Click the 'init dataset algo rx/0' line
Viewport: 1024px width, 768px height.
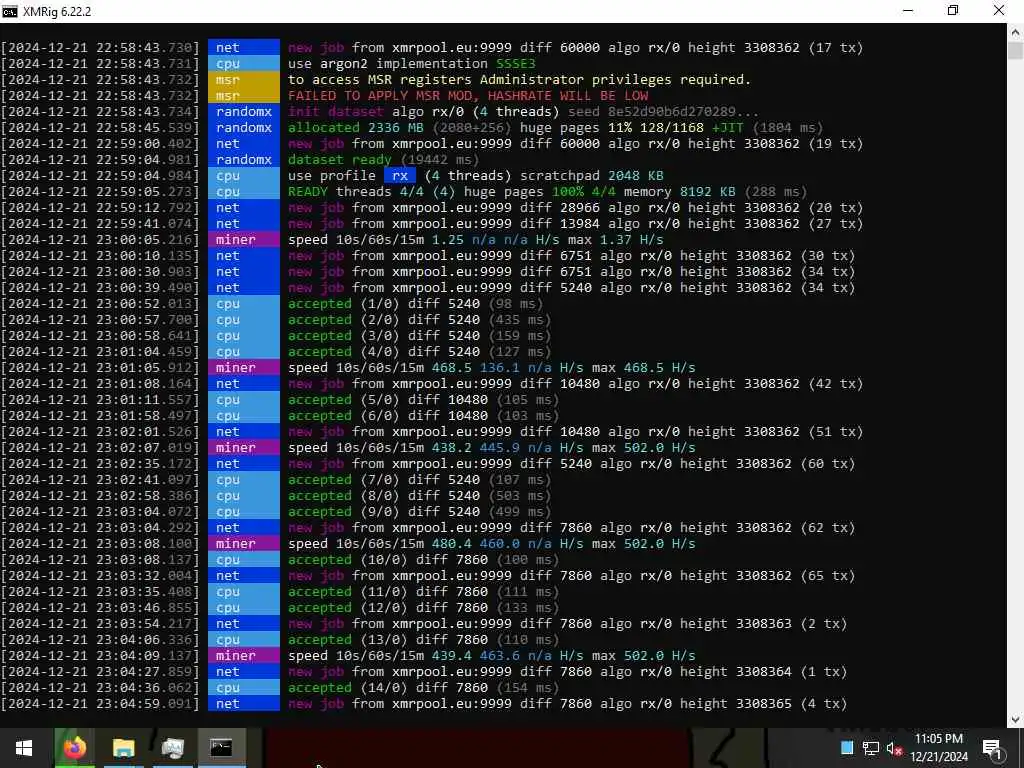pyautogui.click(x=523, y=112)
